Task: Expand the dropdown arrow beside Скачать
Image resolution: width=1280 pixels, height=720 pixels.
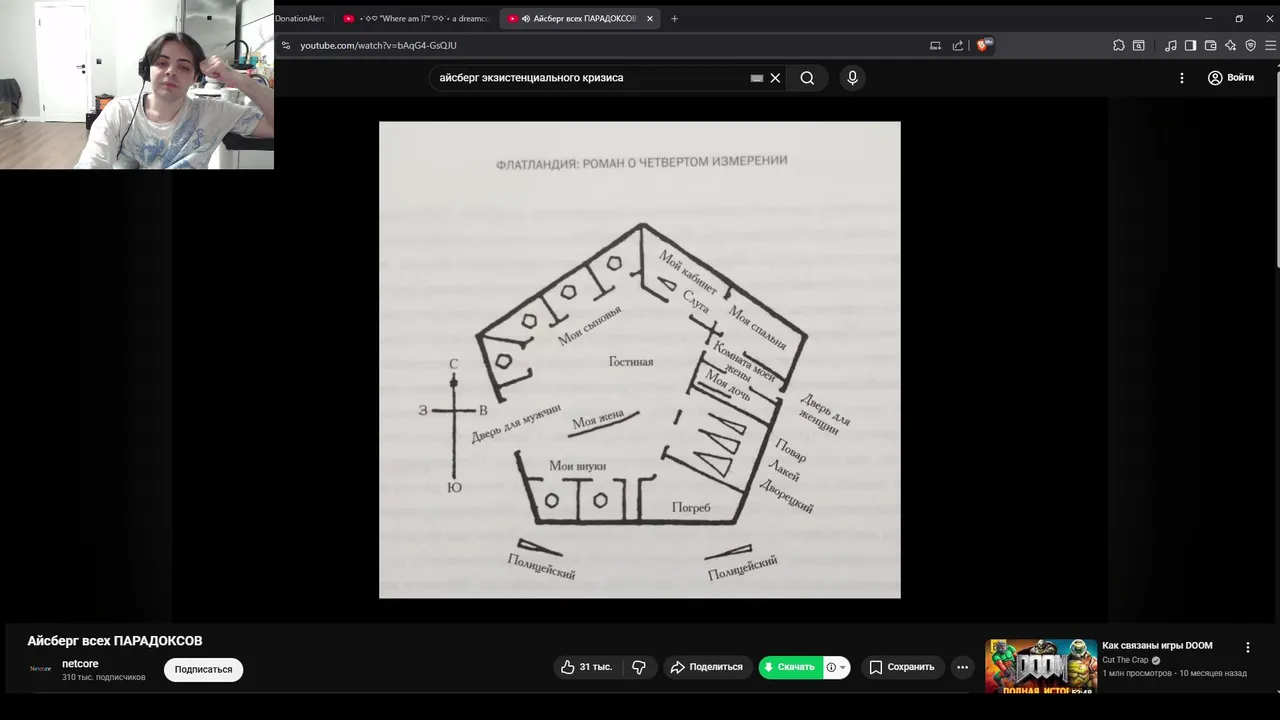Action: (x=842, y=667)
